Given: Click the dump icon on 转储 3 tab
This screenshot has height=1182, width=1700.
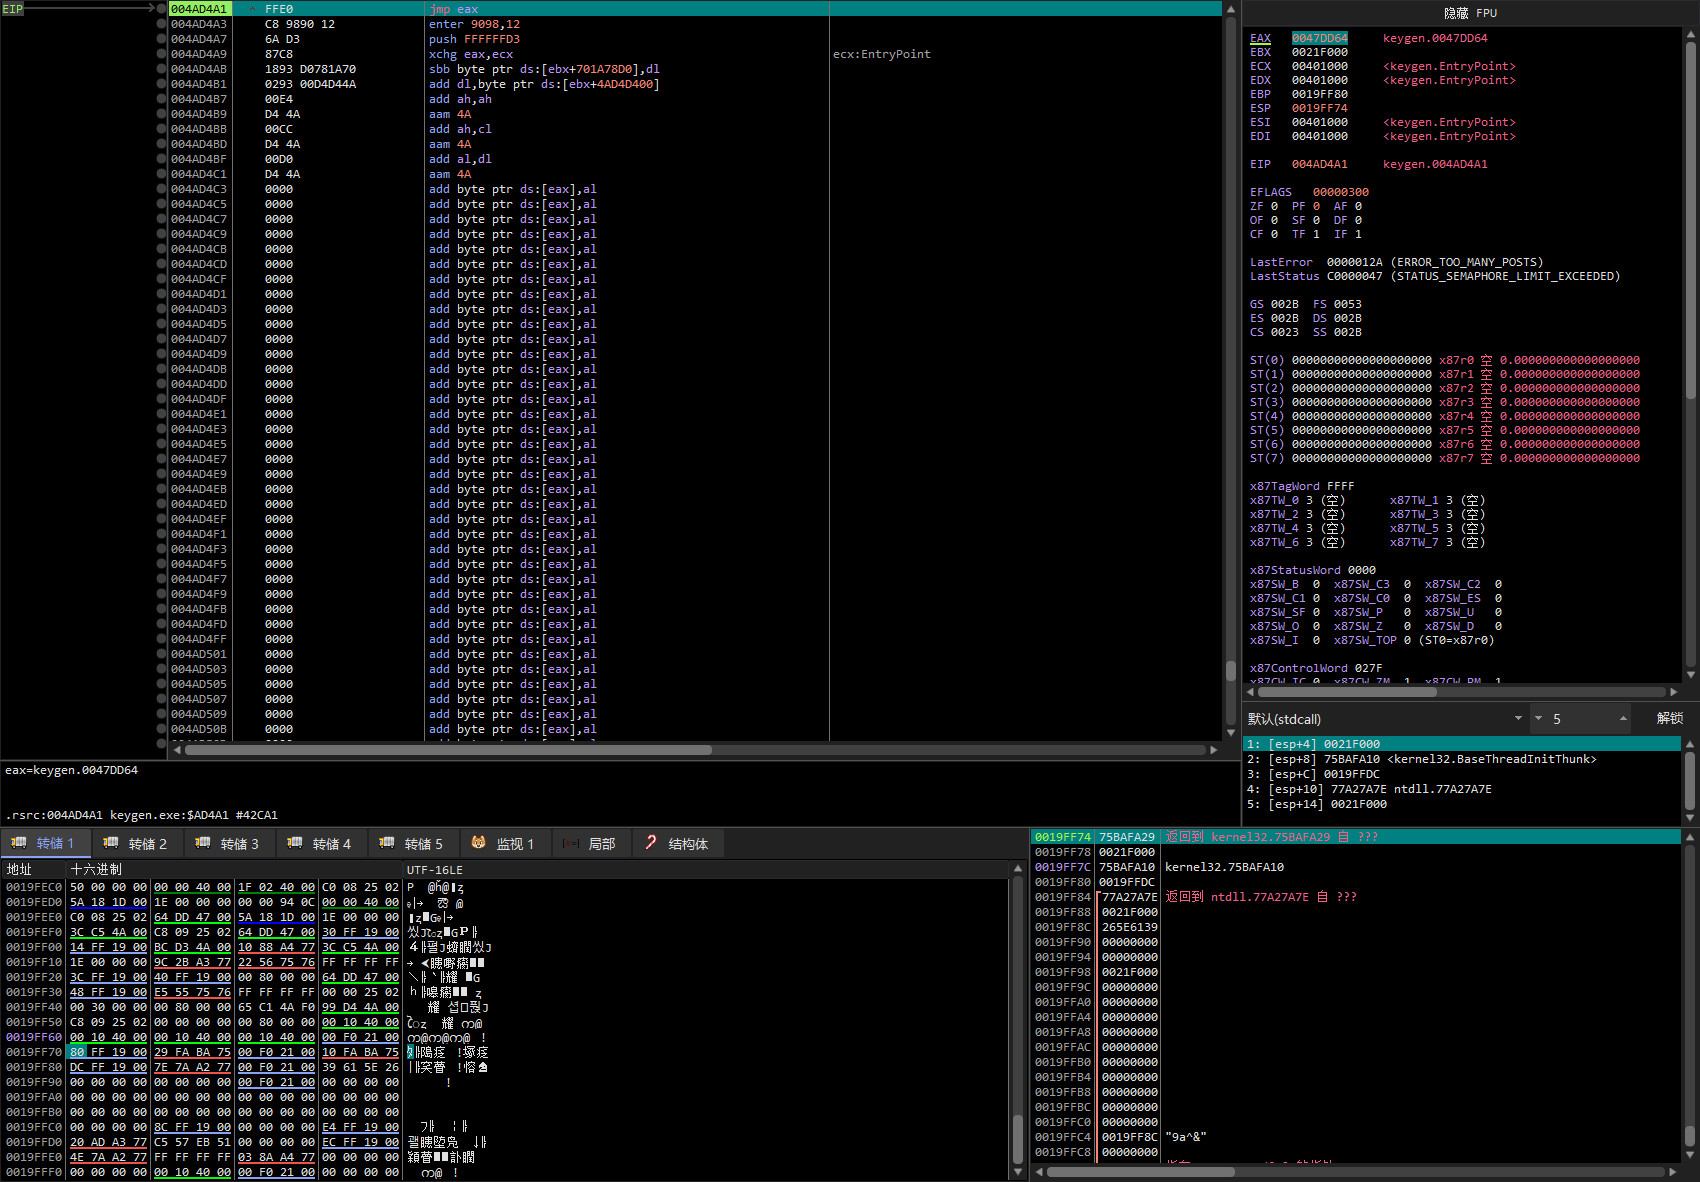Looking at the screenshot, I should [203, 843].
